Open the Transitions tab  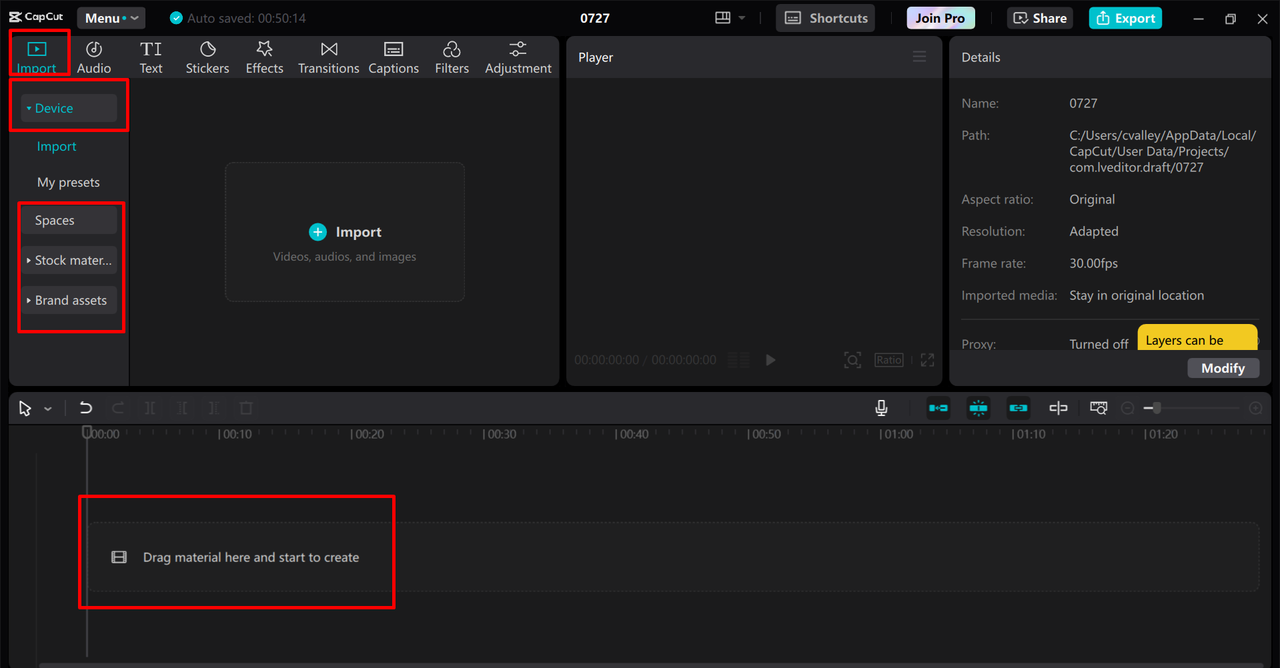[x=329, y=58]
